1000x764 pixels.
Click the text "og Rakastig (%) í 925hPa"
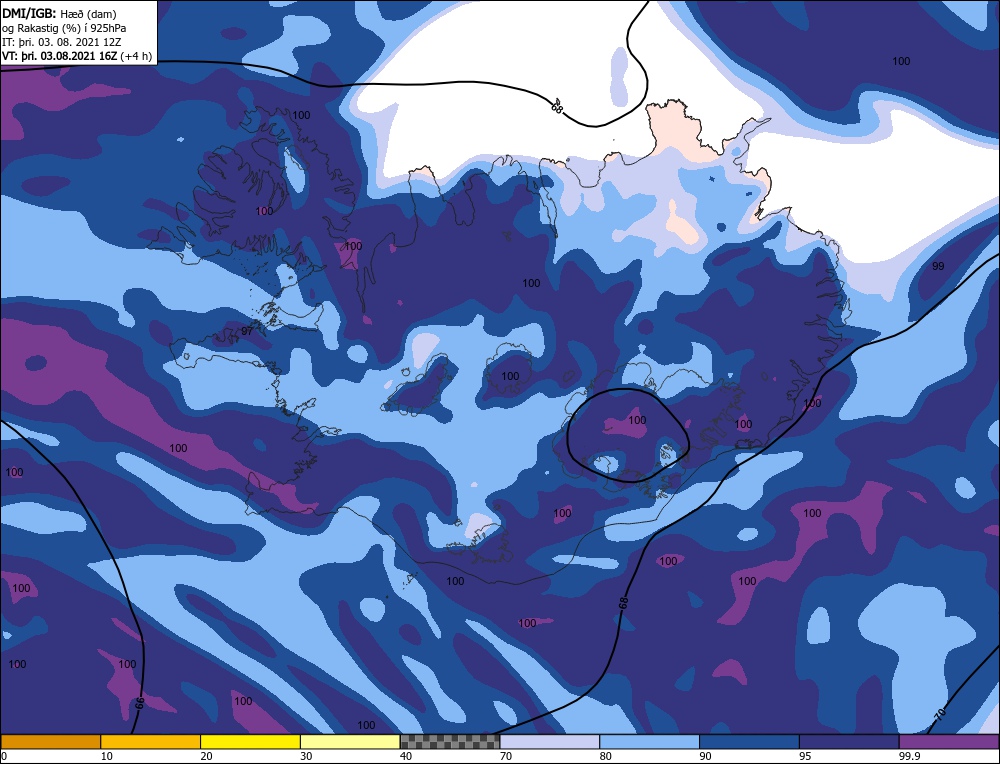click(64, 28)
